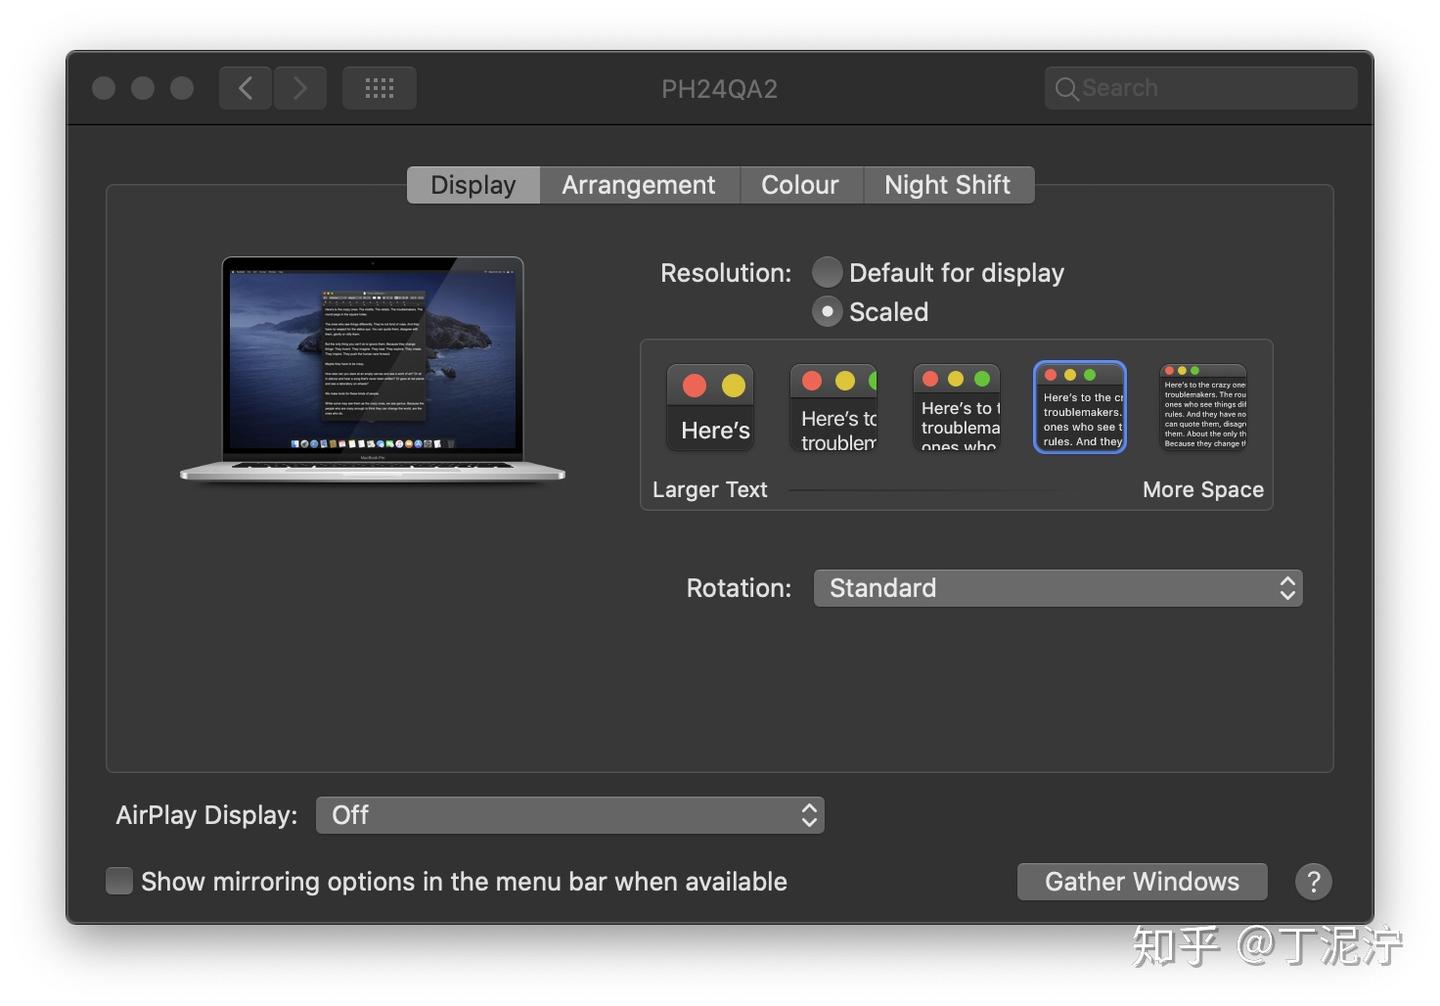Open the Night Shift tab
1440x1006 pixels.
pyautogui.click(x=947, y=185)
